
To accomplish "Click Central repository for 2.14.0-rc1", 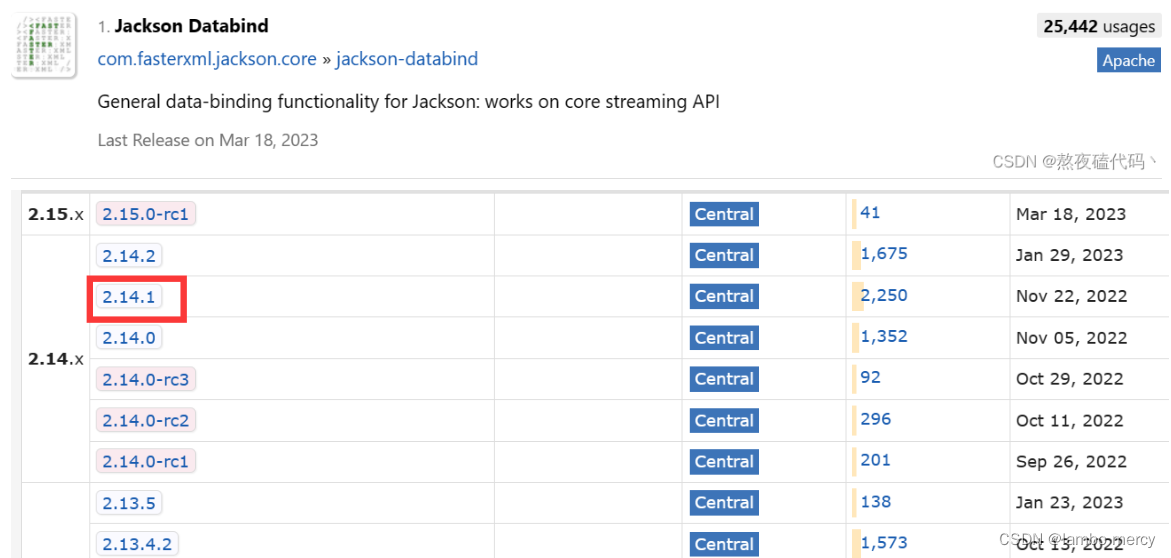I will (724, 462).
